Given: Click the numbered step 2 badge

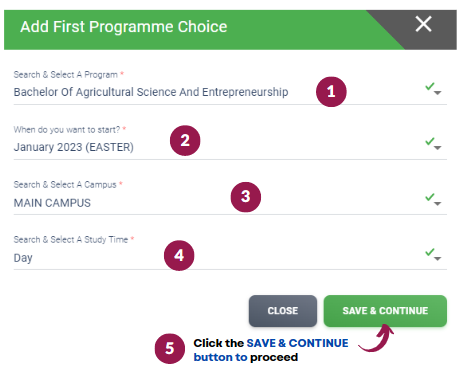Looking at the screenshot, I should [185, 140].
